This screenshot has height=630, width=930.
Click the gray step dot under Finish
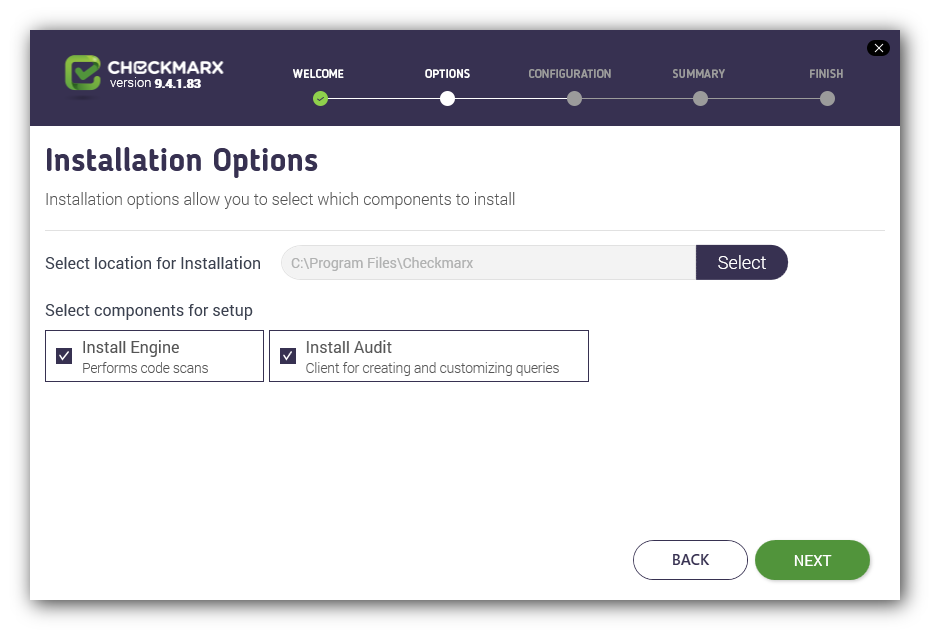tap(827, 98)
